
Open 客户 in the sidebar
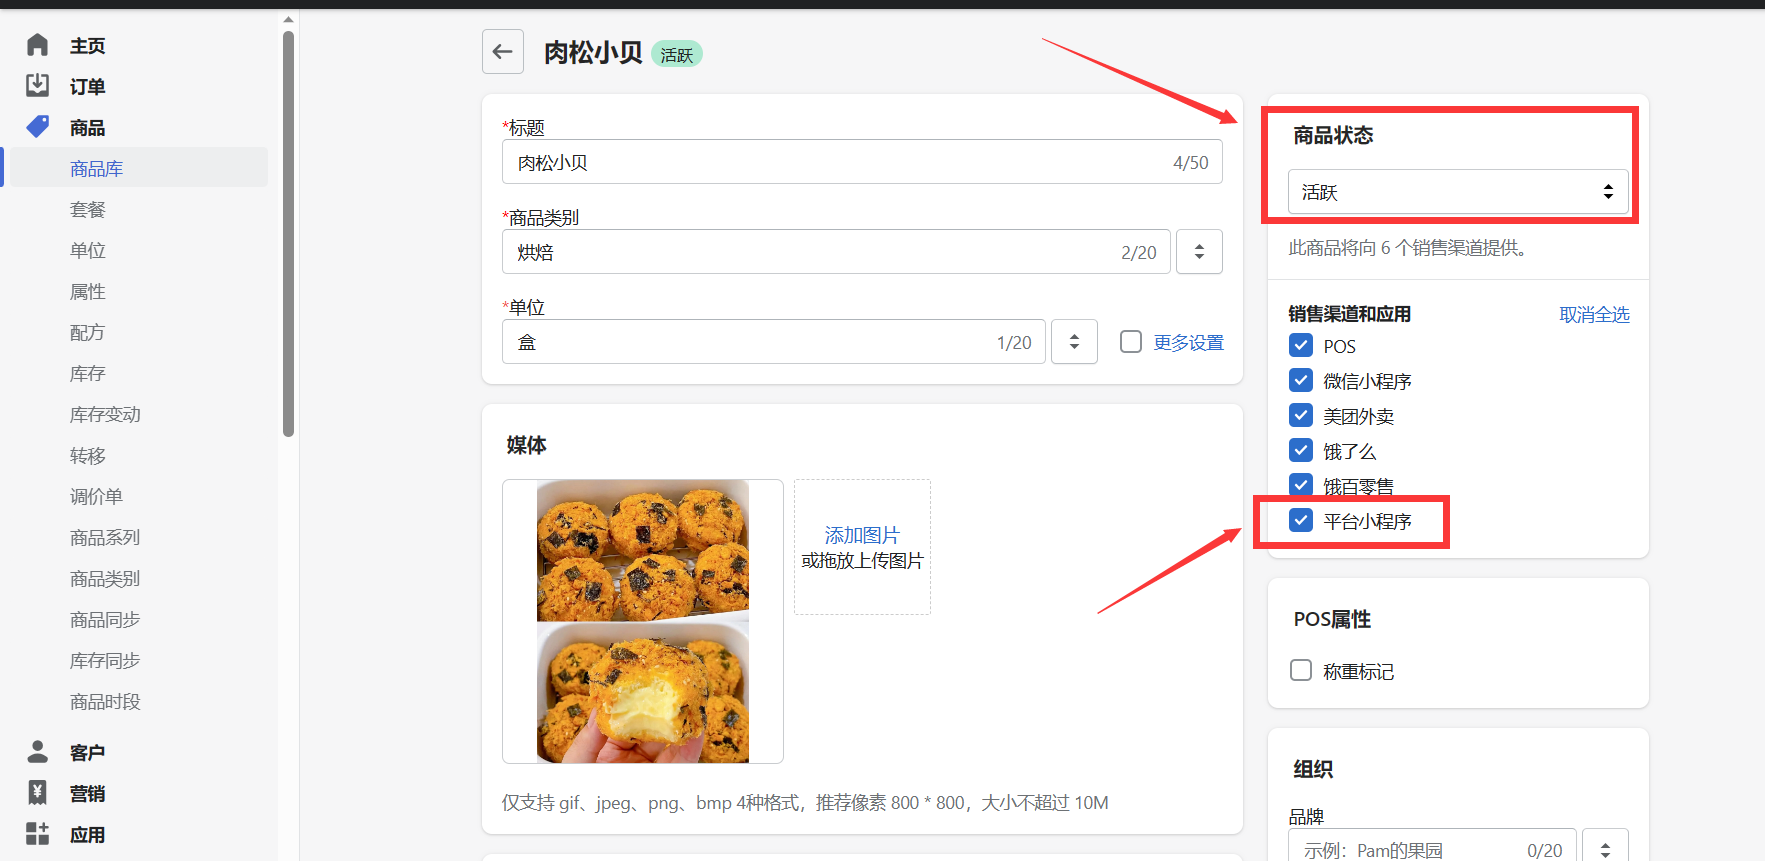87,753
